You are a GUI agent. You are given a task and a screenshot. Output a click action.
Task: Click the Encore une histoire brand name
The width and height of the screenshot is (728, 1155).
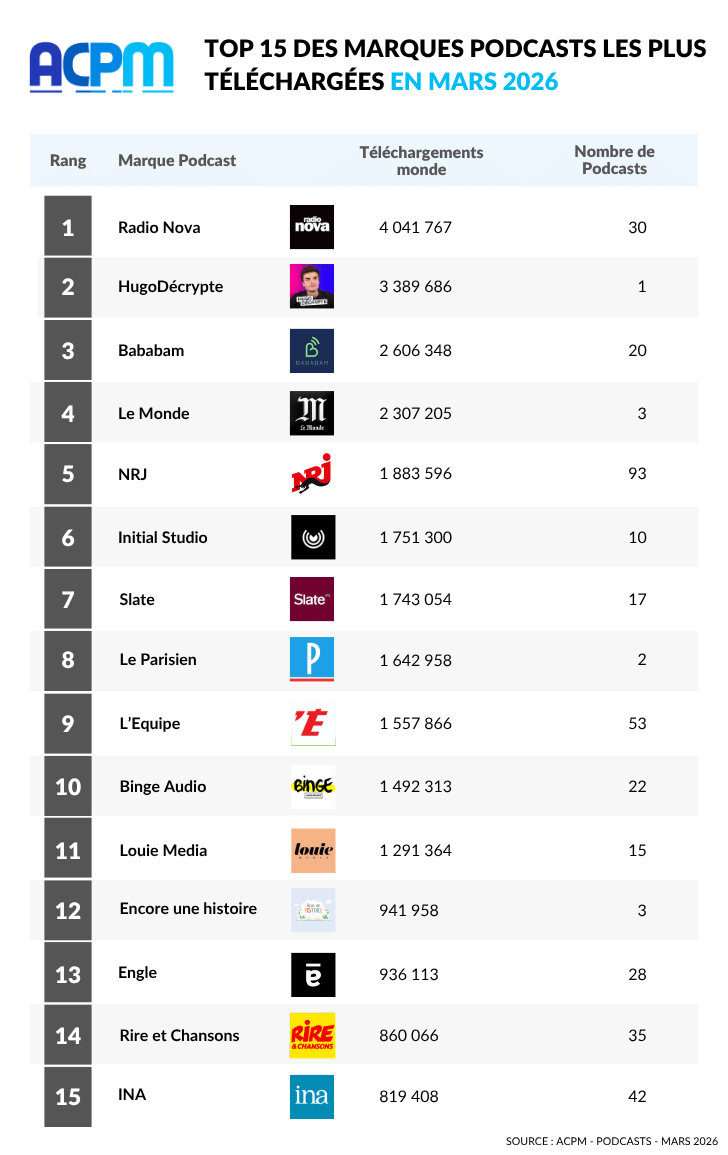(x=188, y=908)
